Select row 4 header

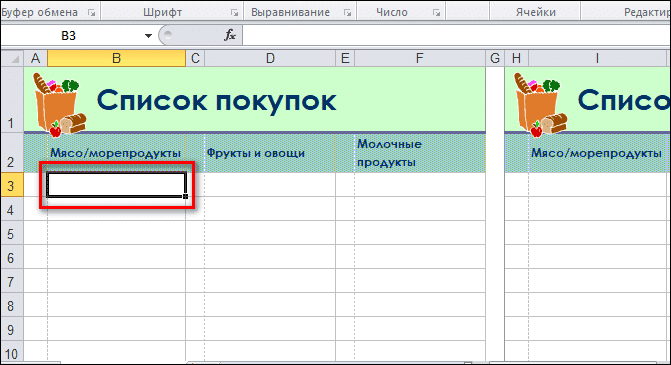[12, 209]
